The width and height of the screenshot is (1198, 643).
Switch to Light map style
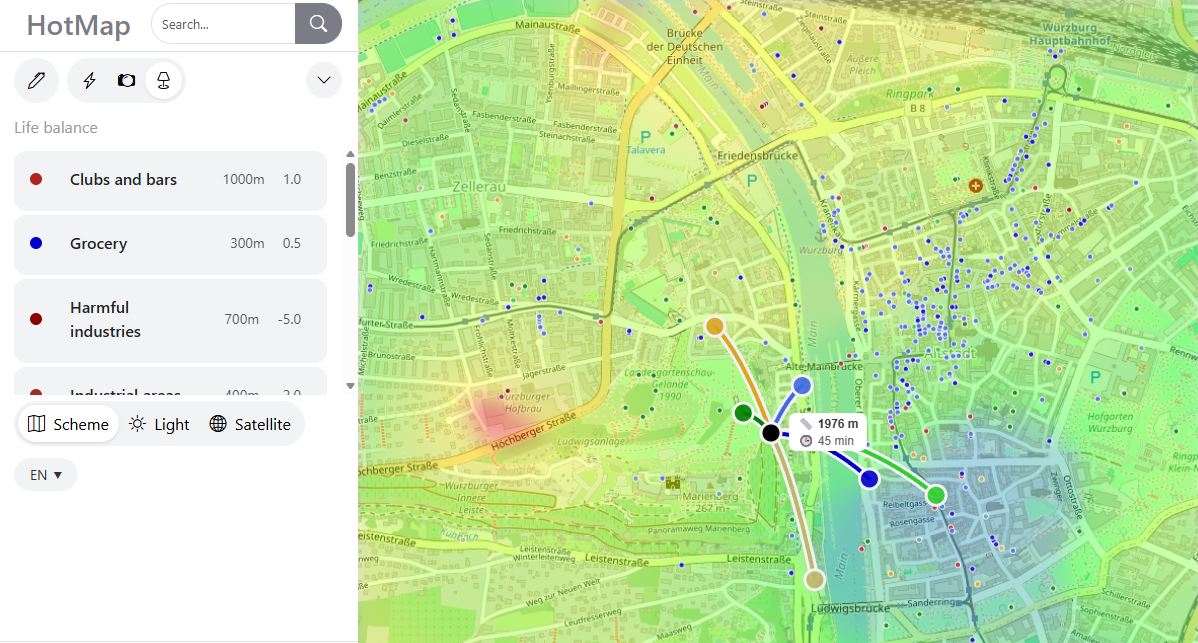(159, 425)
